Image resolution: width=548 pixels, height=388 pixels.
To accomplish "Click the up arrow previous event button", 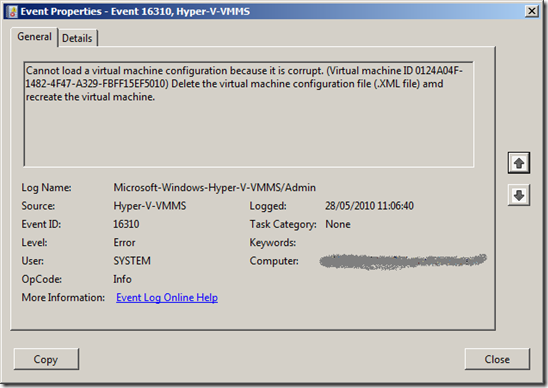I will [519, 163].
